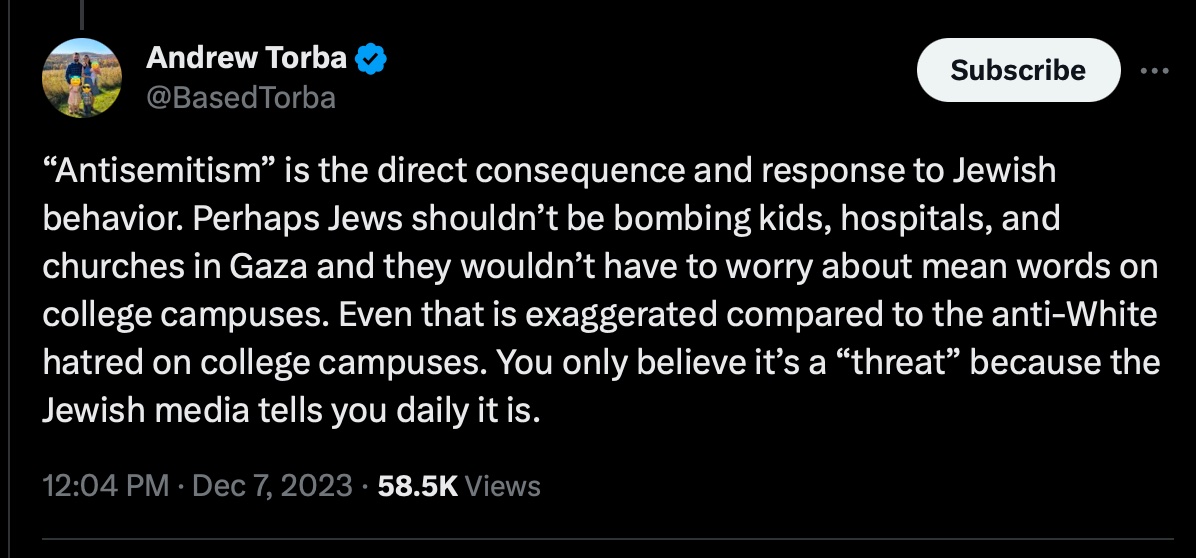This screenshot has width=1196, height=558.
Task: Click the divider line below the post
Action: (607, 540)
